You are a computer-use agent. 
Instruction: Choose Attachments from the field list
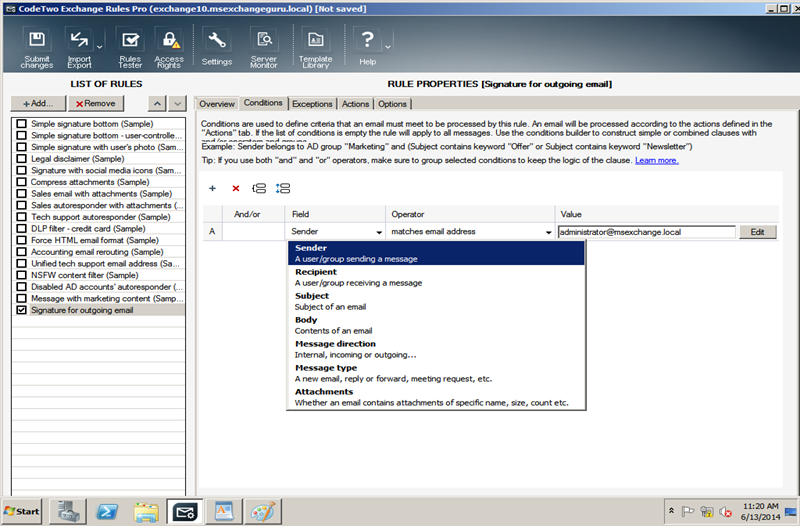[x=436, y=397]
